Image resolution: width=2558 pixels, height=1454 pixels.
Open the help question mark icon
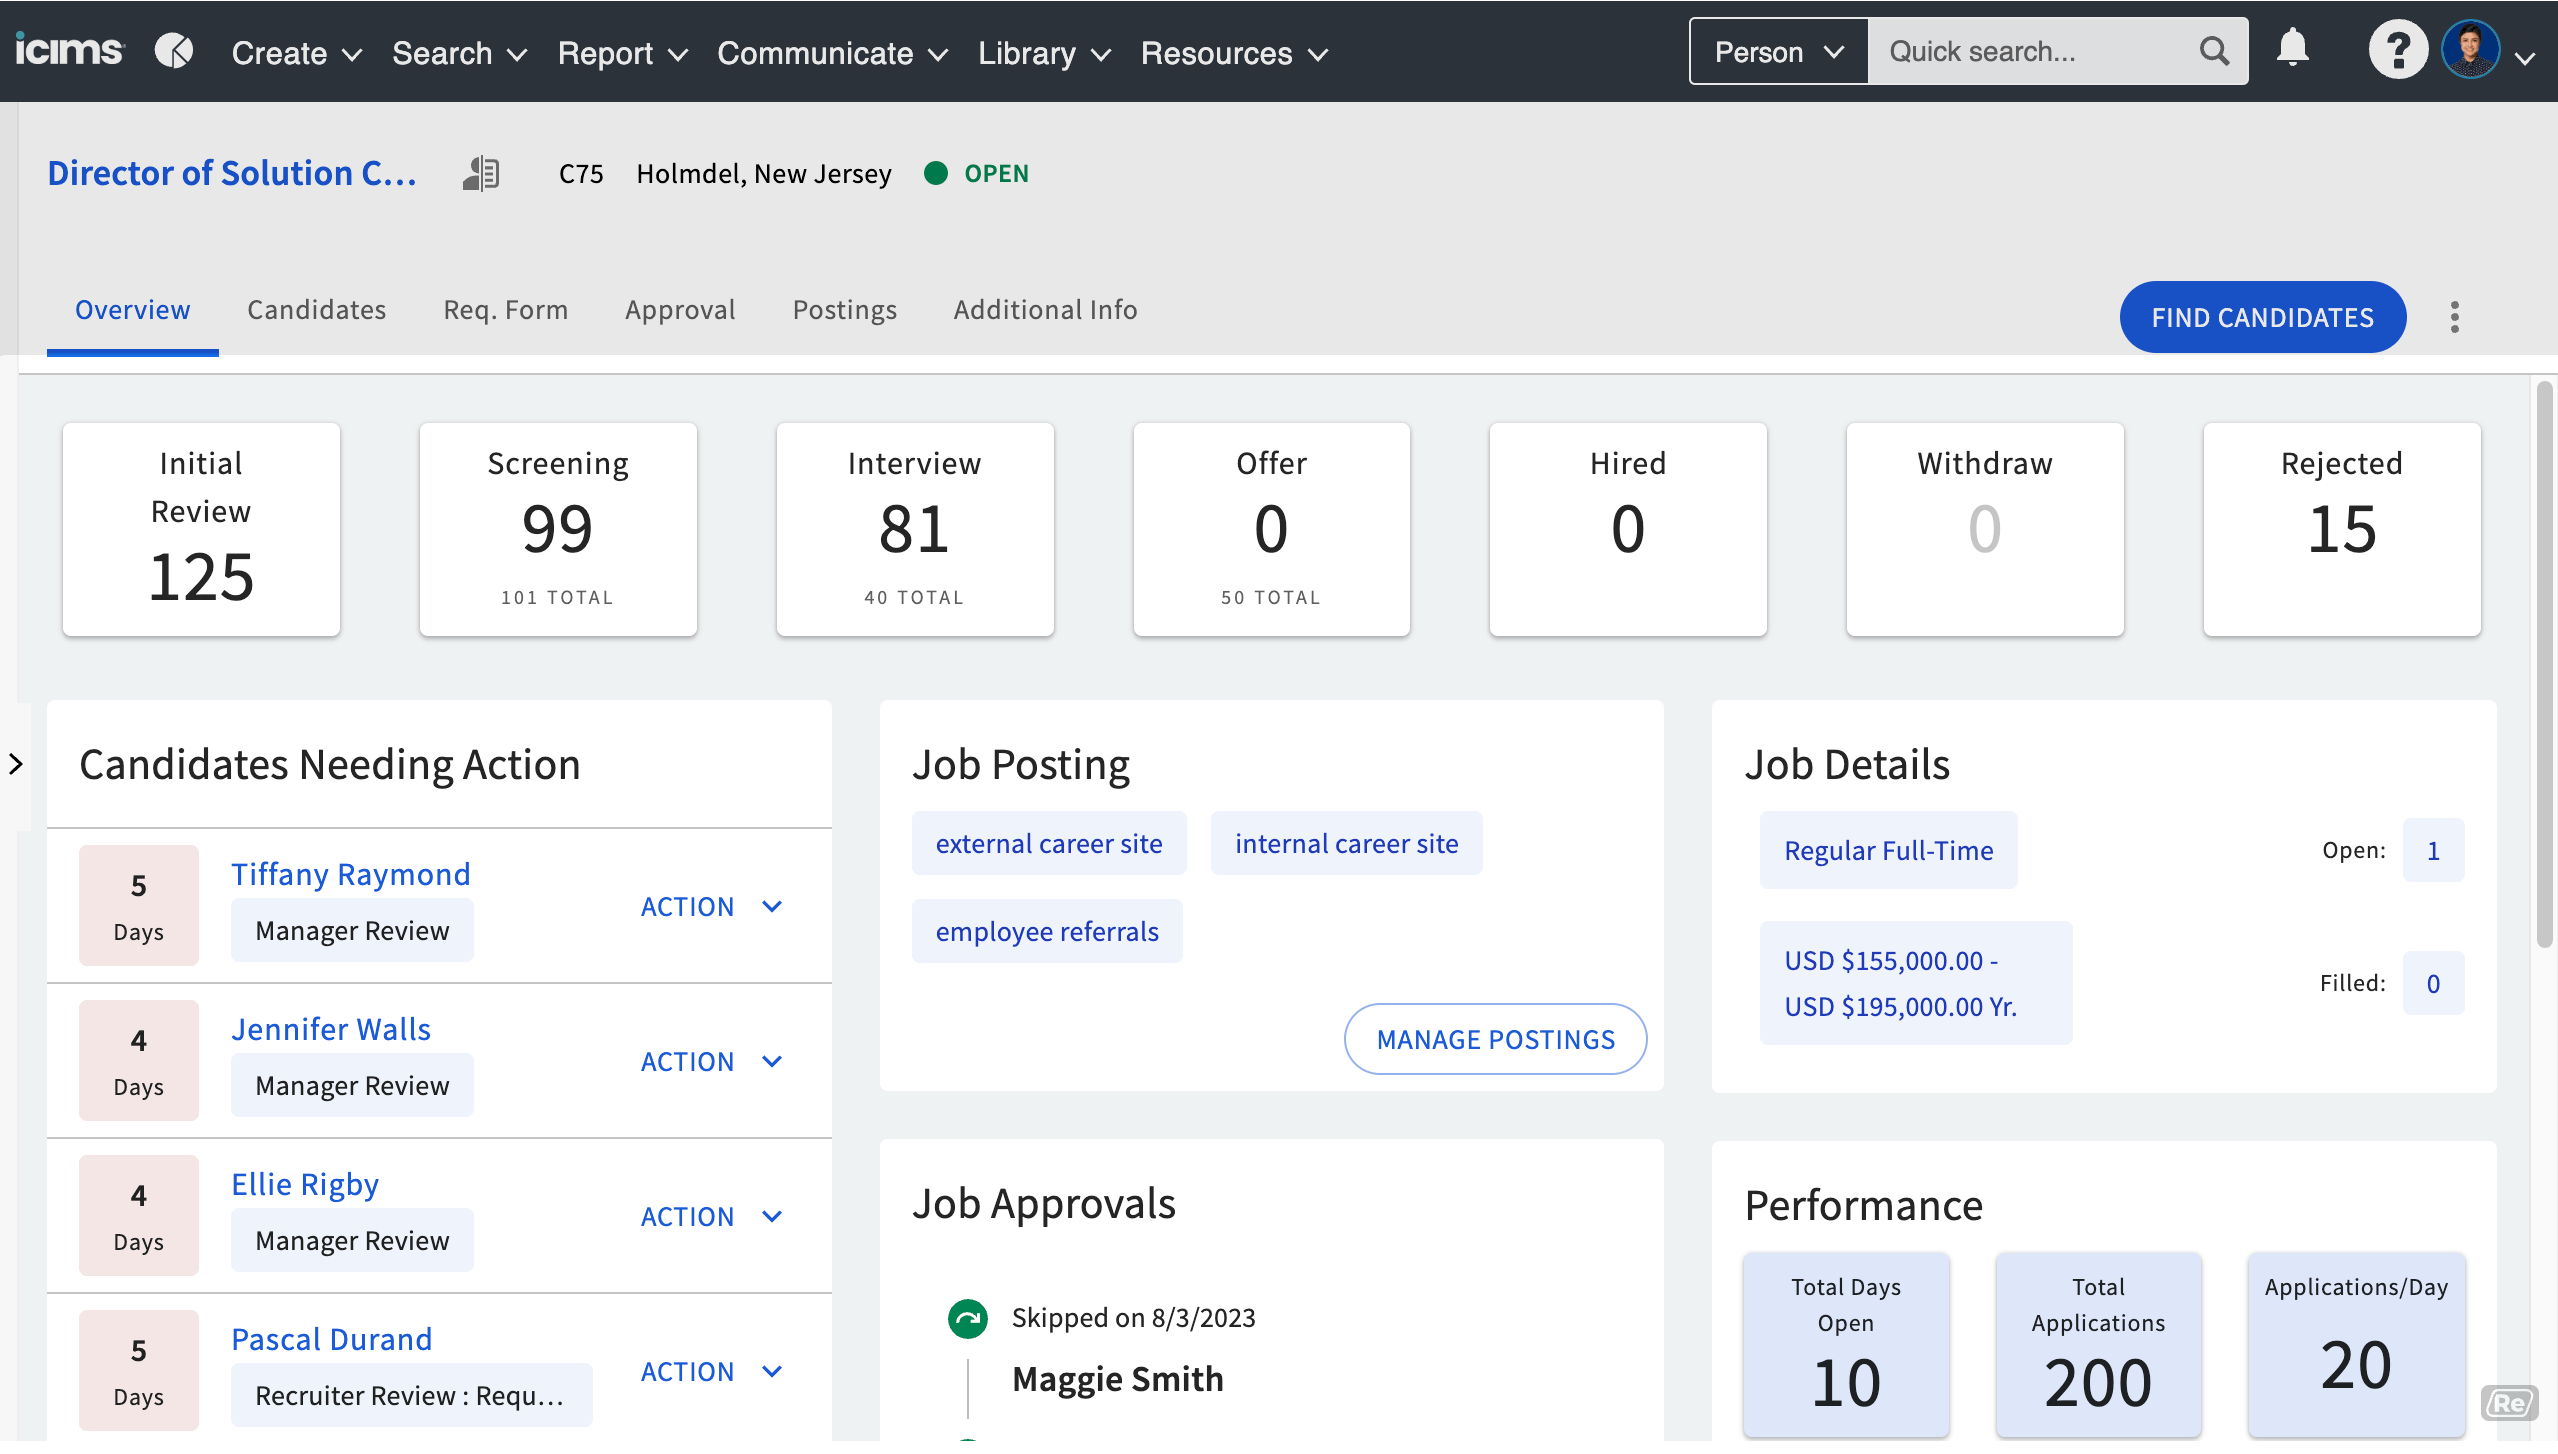[2397, 50]
